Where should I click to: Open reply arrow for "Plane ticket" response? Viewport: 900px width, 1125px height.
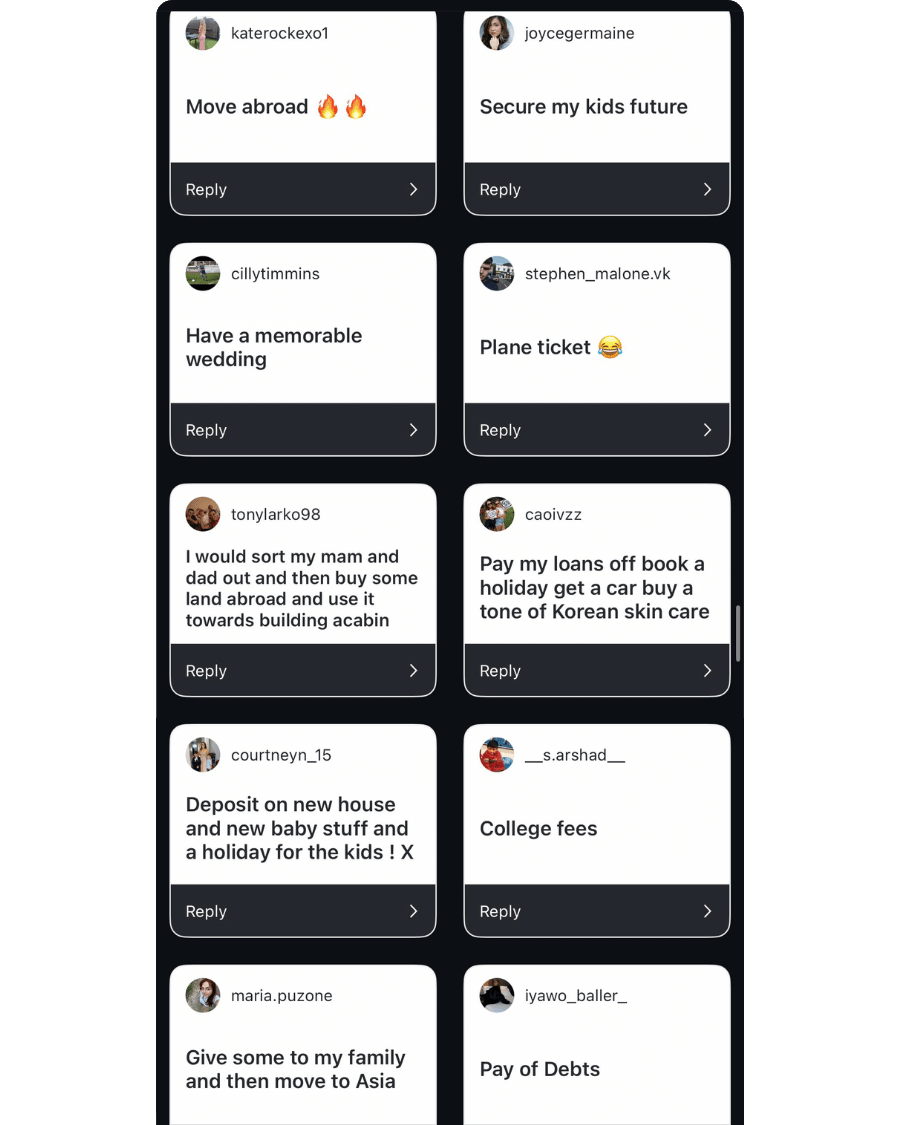(707, 430)
